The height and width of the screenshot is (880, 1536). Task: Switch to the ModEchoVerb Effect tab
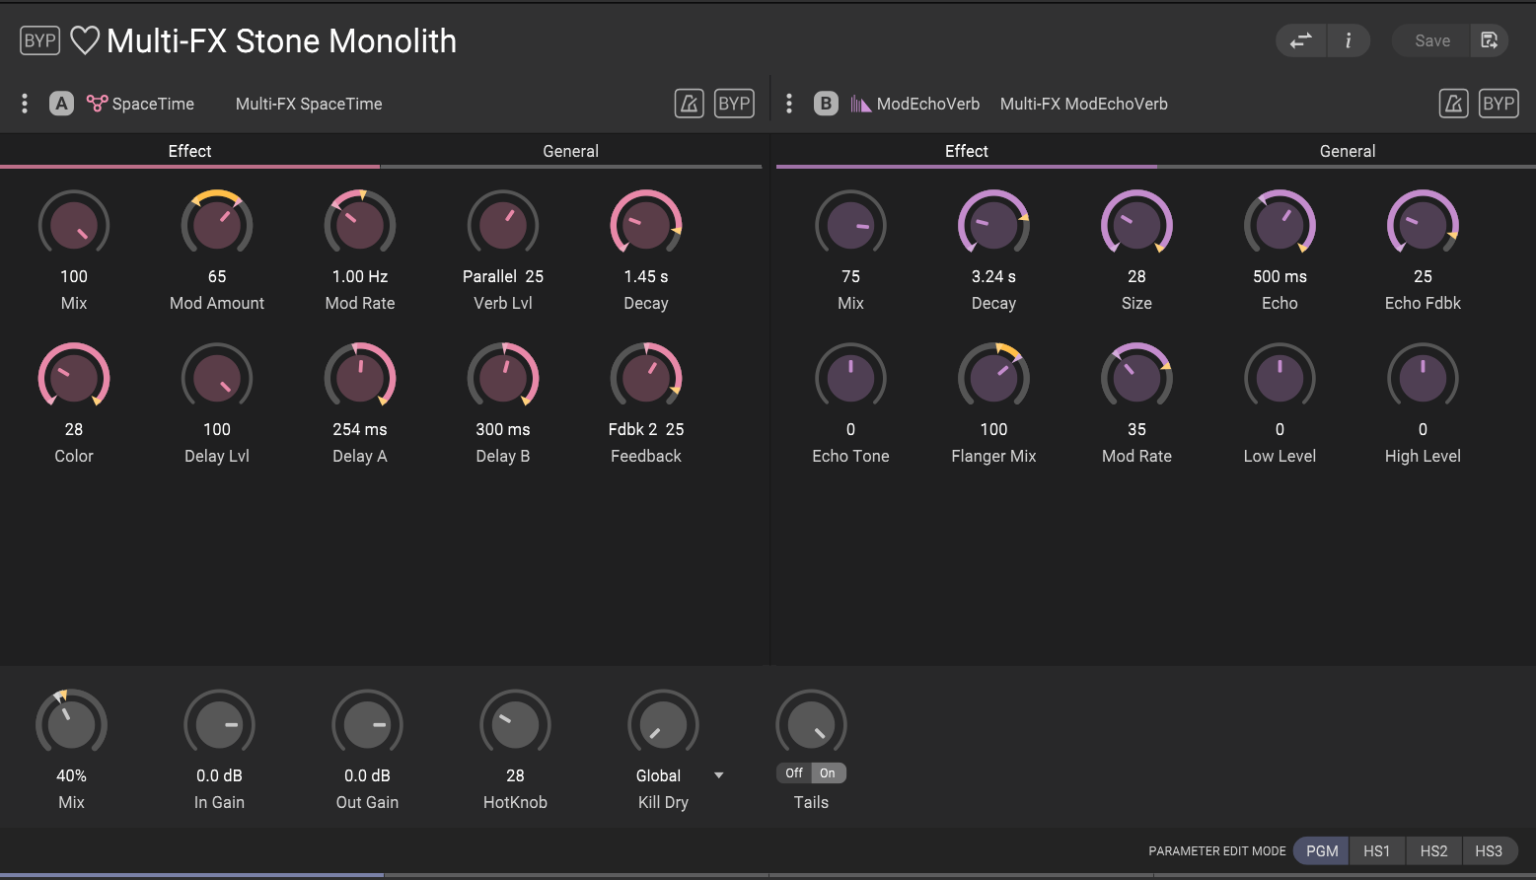pyautogui.click(x=966, y=151)
